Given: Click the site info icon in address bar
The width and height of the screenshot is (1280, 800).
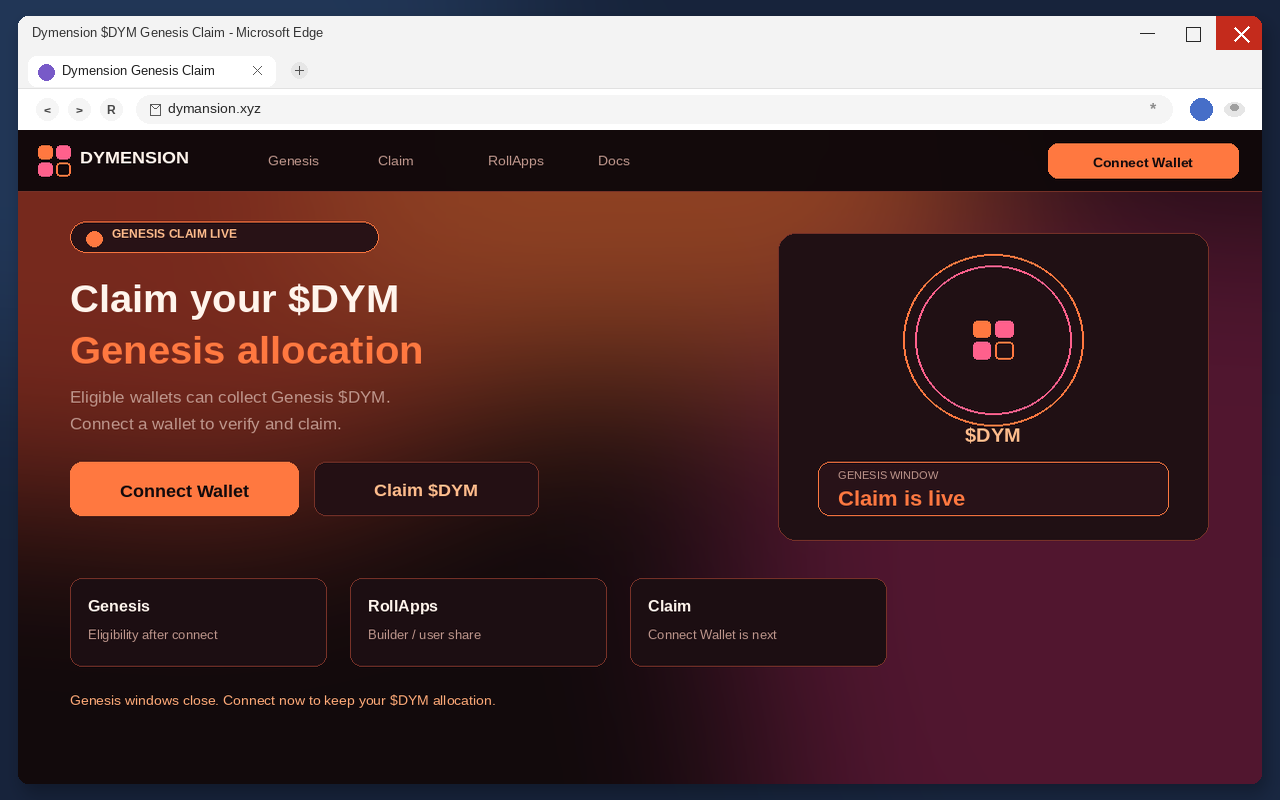Looking at the screenshot, I should coord(155,110).
